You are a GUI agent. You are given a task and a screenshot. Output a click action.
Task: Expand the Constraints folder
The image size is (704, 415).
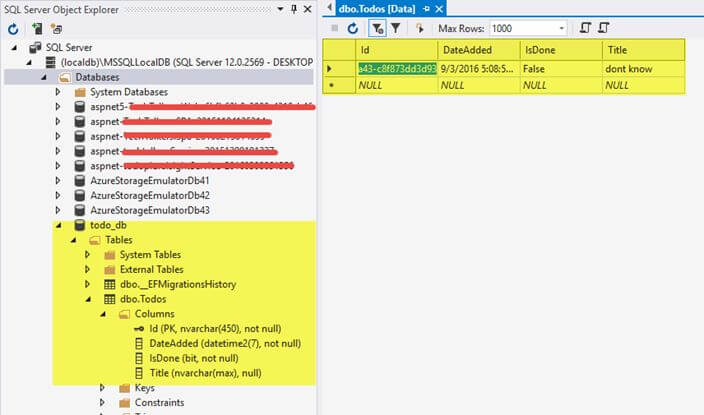pos(102,402)
